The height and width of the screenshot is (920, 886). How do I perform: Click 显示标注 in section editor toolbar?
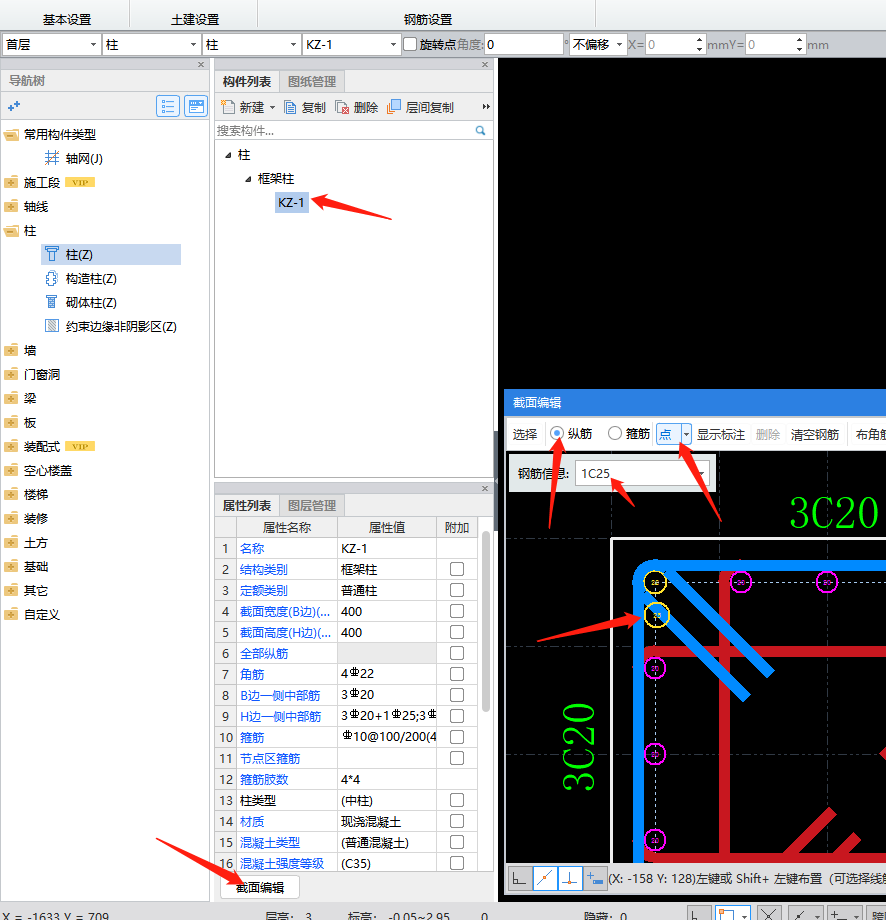point(721,434)
